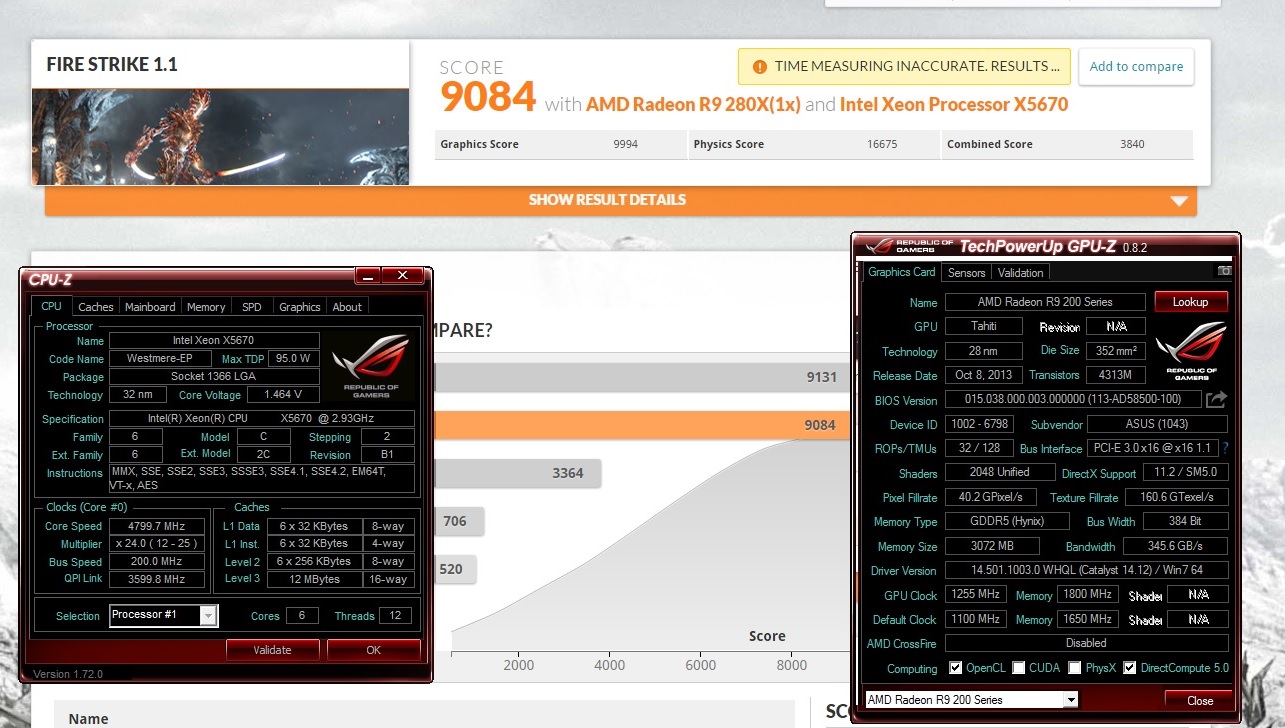This screenshot has width=1285, height=728.
Task: Click the Package value Socket 1366 LGA
Action: (x=214, y=377)
